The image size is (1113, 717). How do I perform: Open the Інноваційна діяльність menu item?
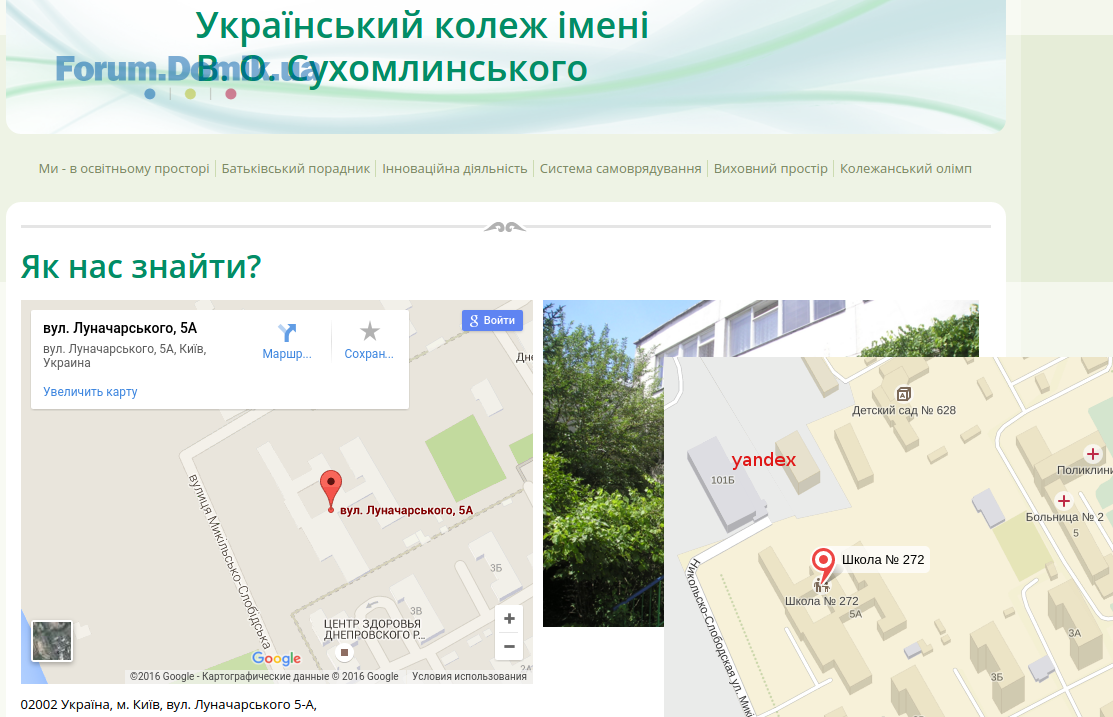(x=455, y=169)
